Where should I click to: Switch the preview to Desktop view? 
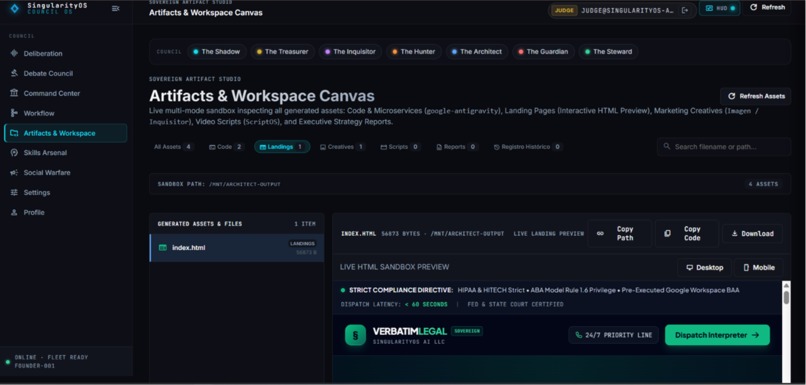(x=704, y=268)
